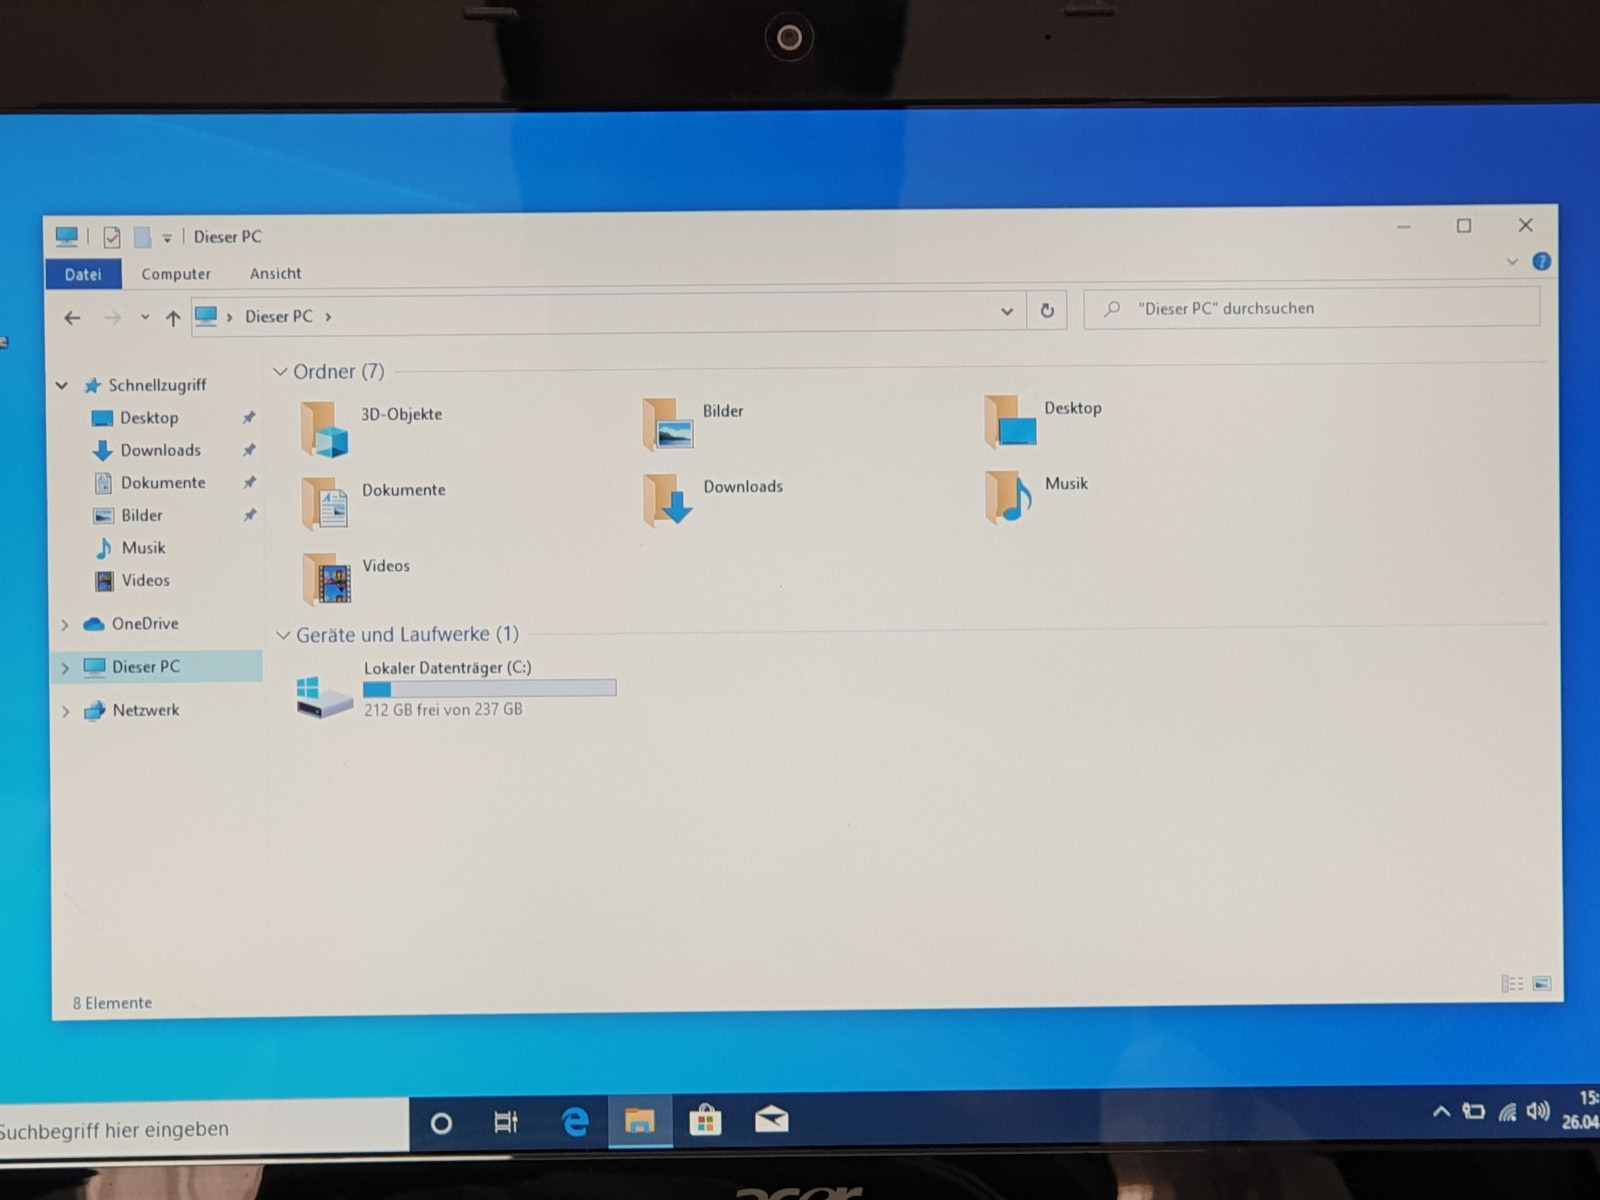Open address bar history dropdown
Screen dimensions: 1600x1200
tap(1007, 312)
